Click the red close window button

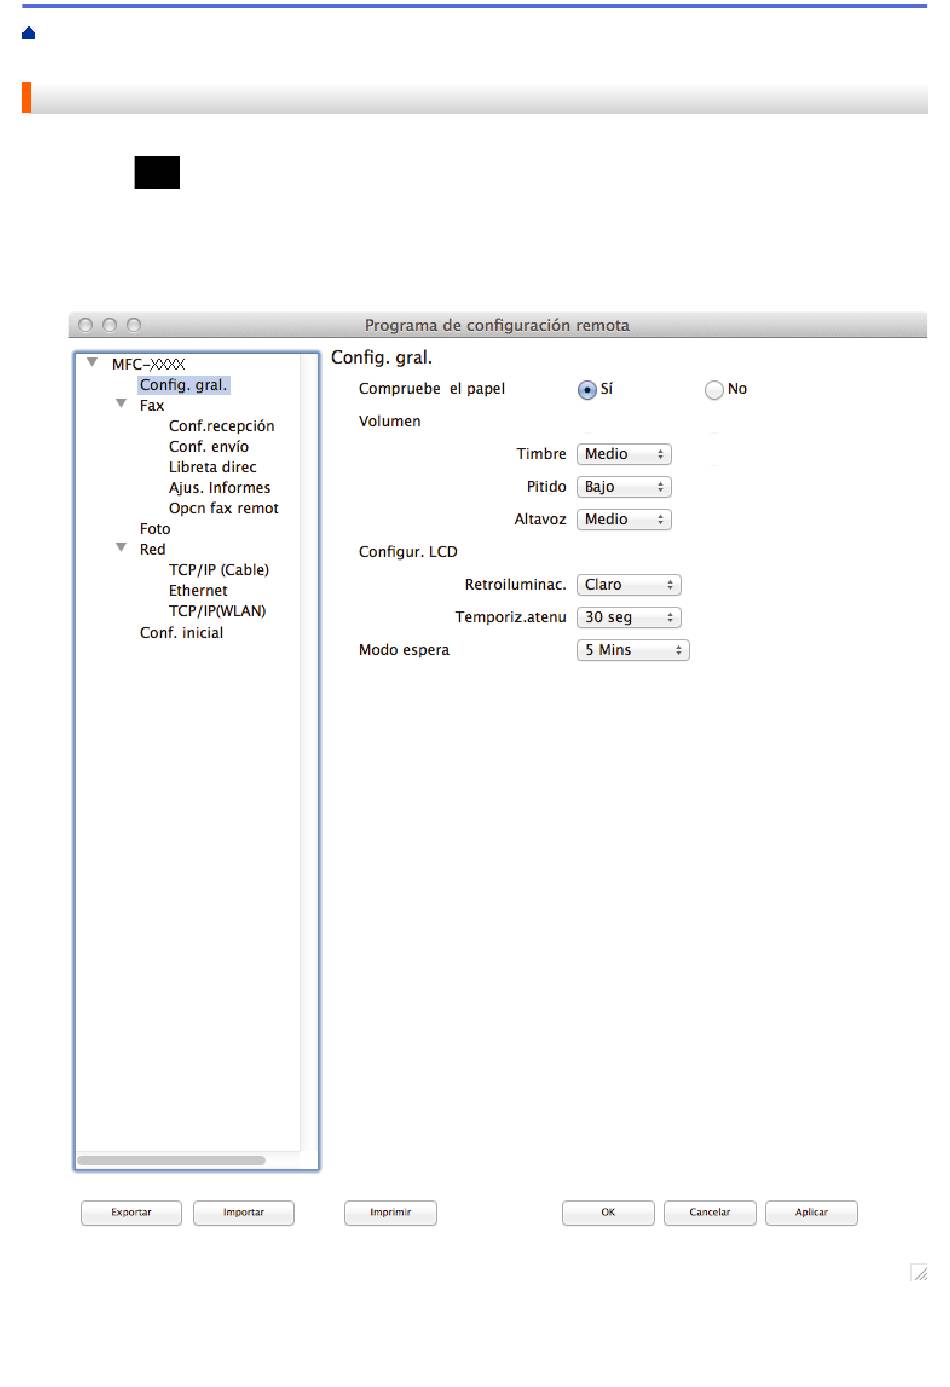point(85,325)
